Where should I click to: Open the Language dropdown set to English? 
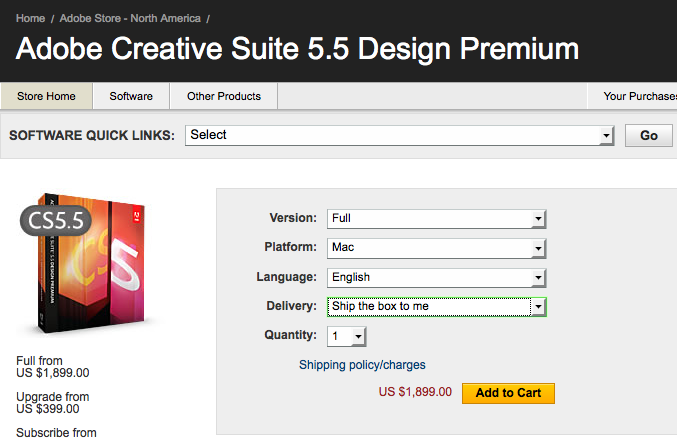(x=436, y=277)
